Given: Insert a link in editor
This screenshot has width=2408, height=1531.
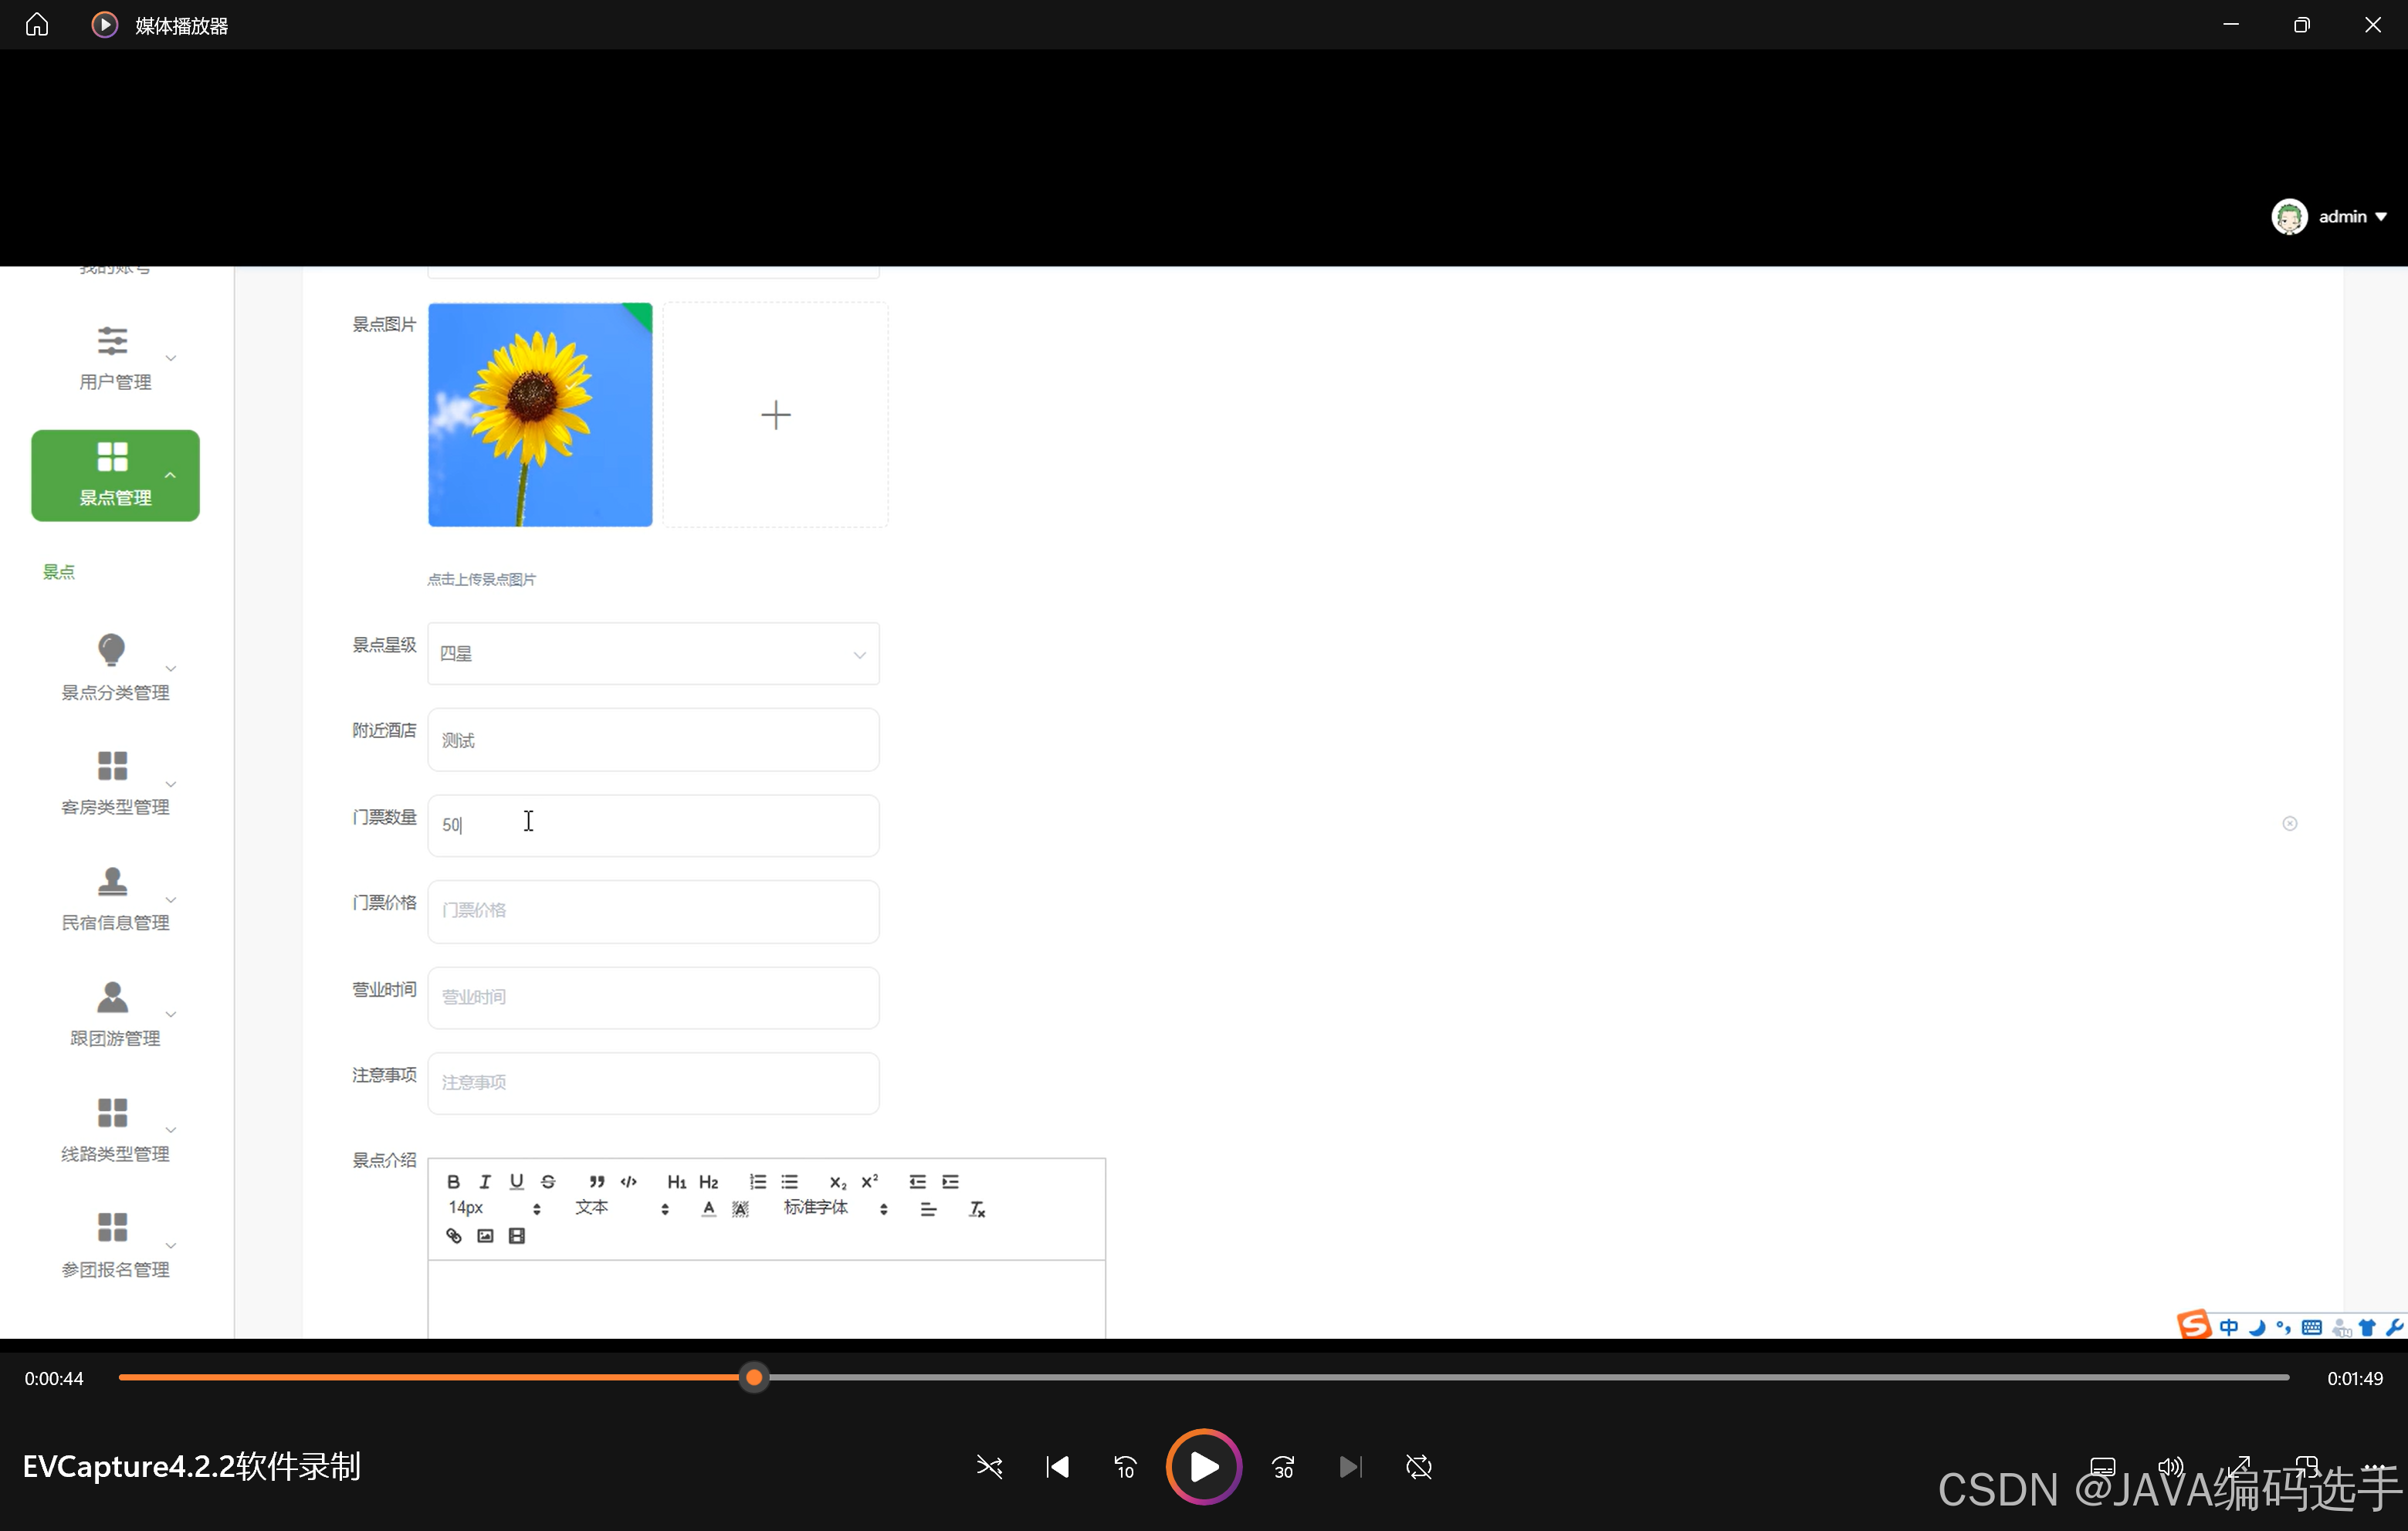Looking at the screenshot, I should coord(453,1235).
